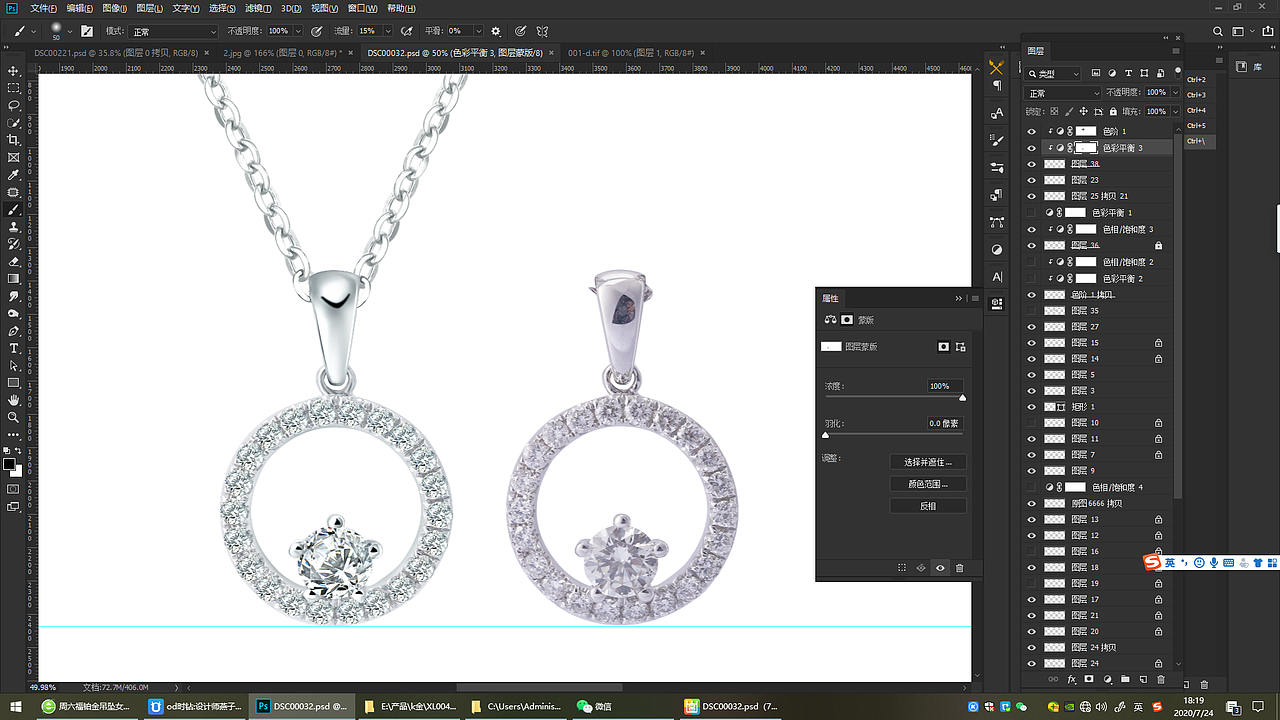Image resolution: width=1280 pixels, height=720 pixels.
Task: Open flow value dropdown arrow
Action: (387, 31)
